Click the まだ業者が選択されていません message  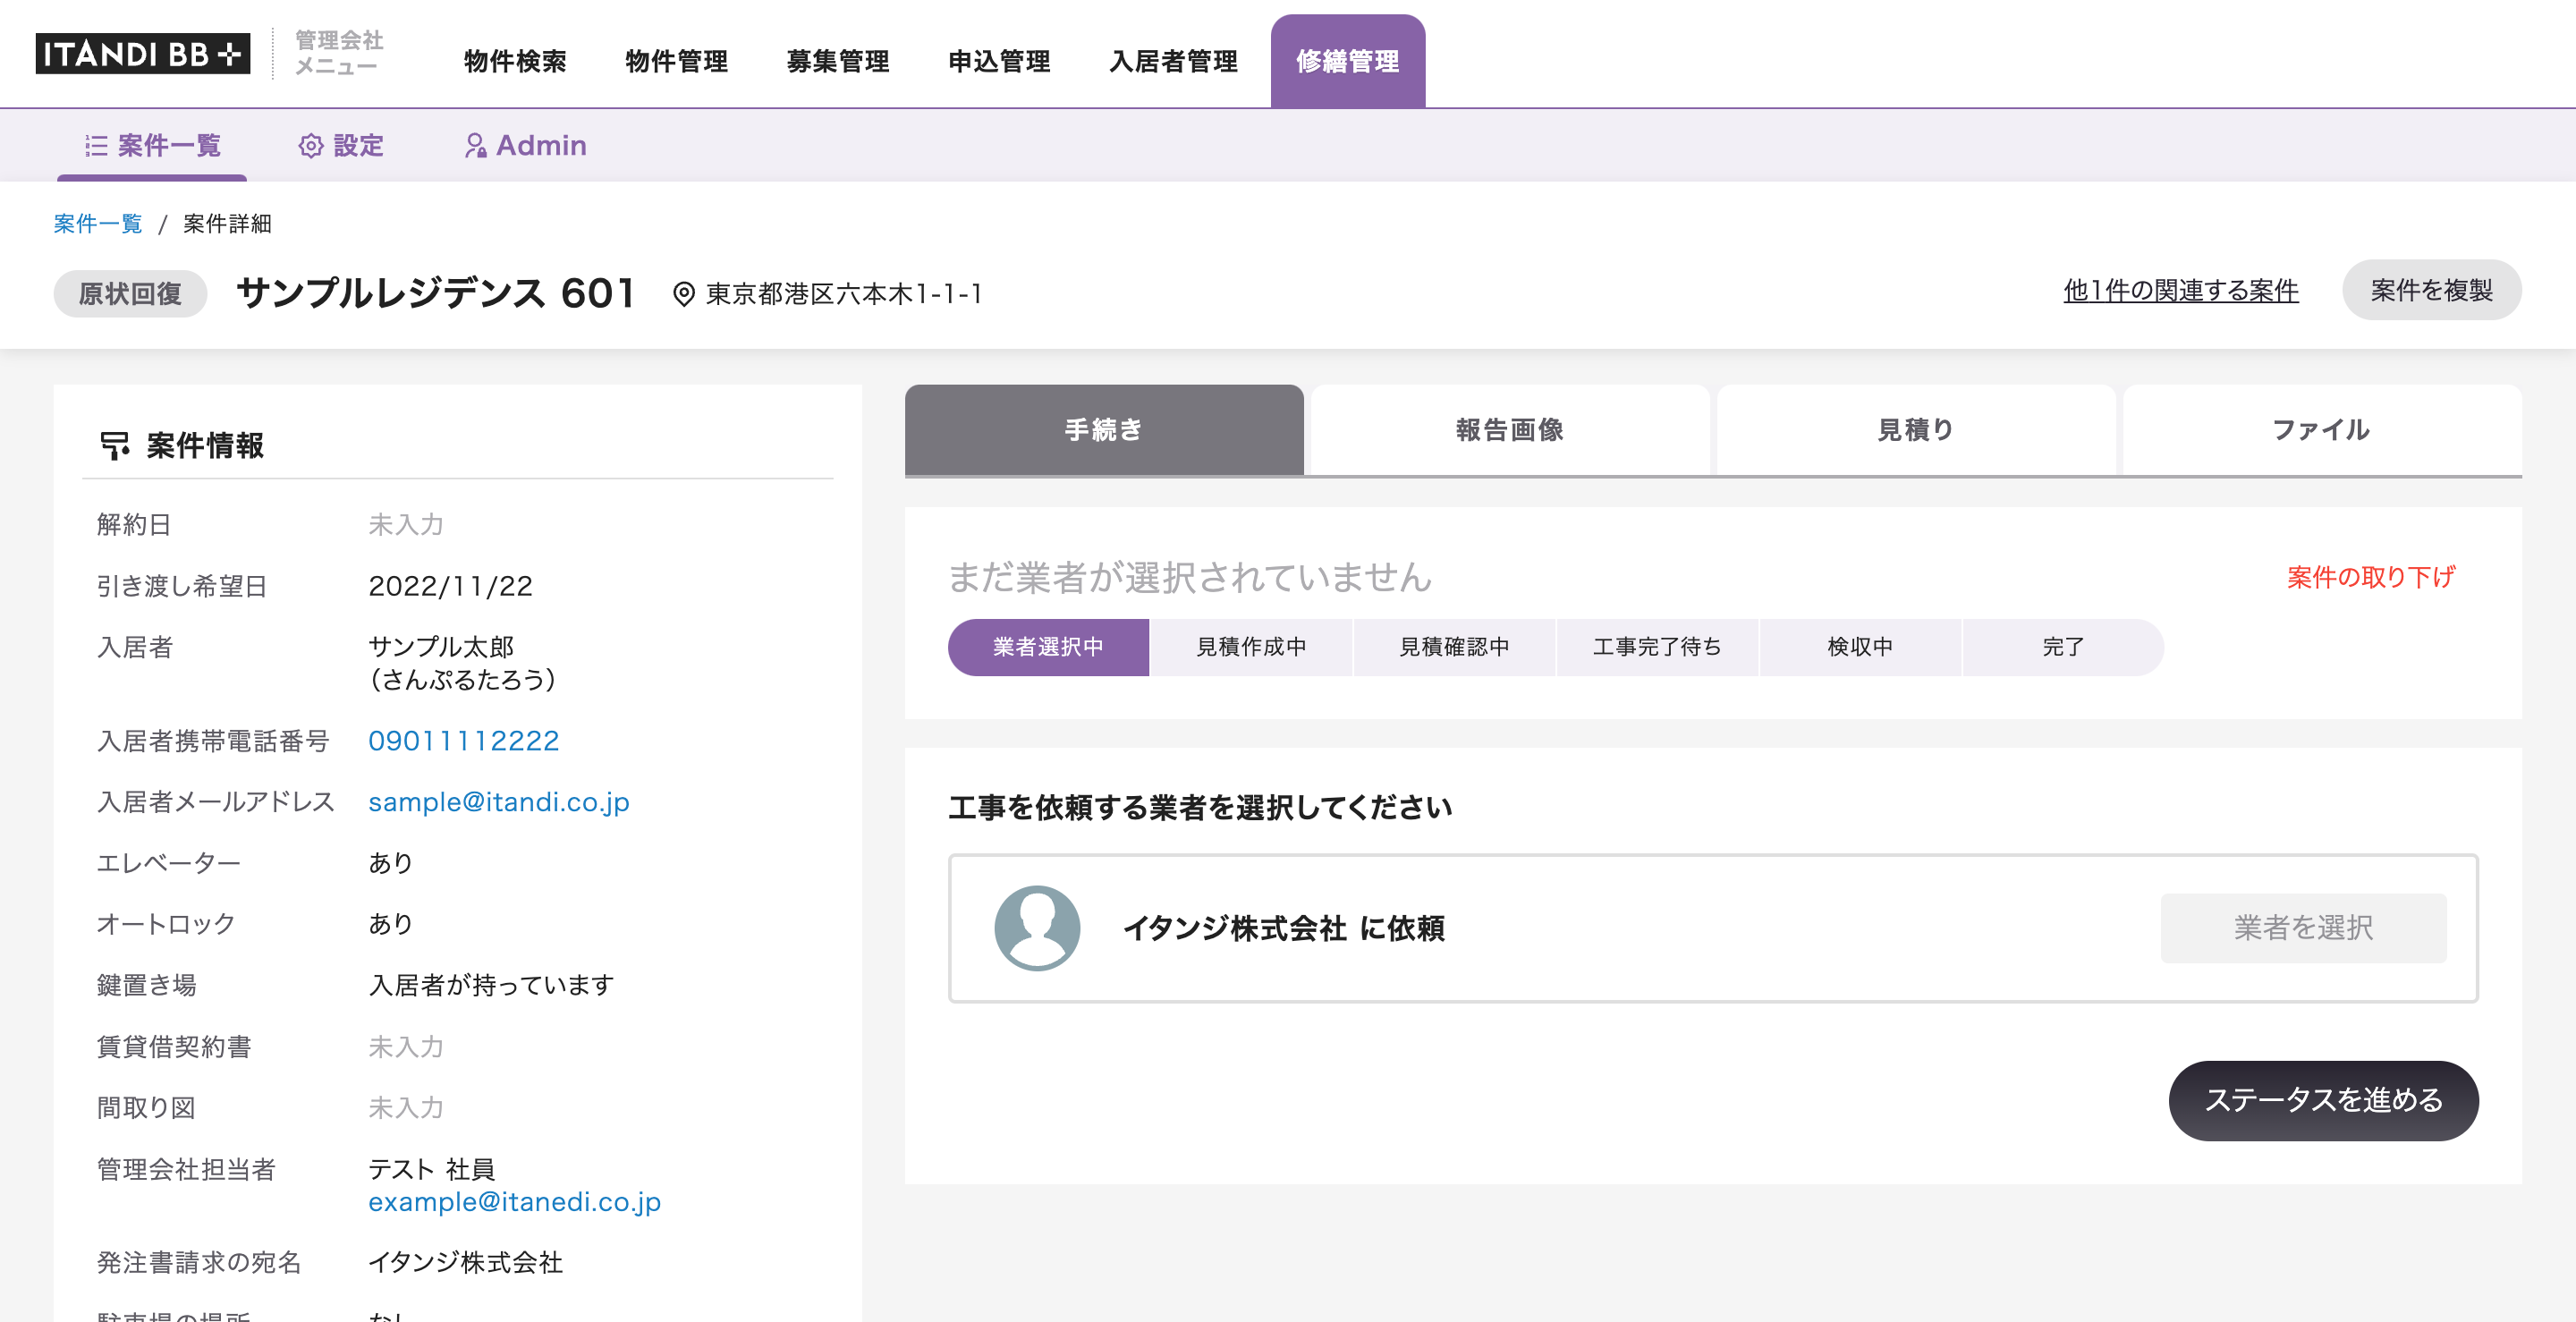(1190, 577)
